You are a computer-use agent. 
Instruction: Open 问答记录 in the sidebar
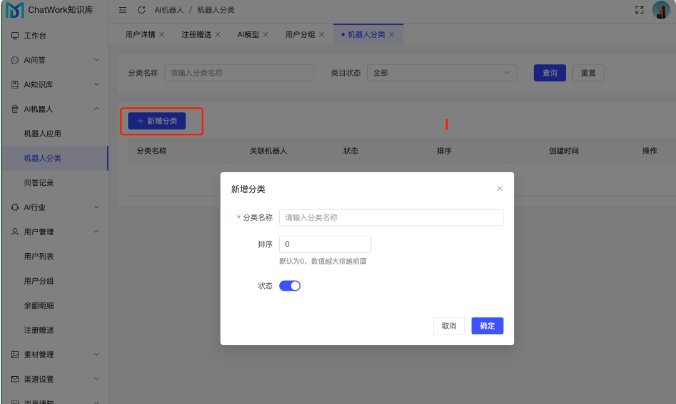39,183
